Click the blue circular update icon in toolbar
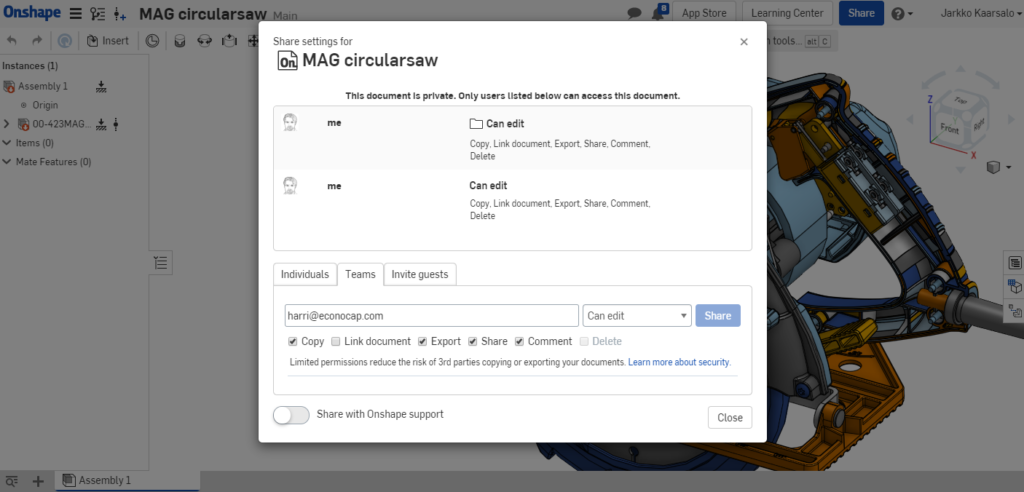The width and height of the screenshot is (1024, 492). [64, 41]
